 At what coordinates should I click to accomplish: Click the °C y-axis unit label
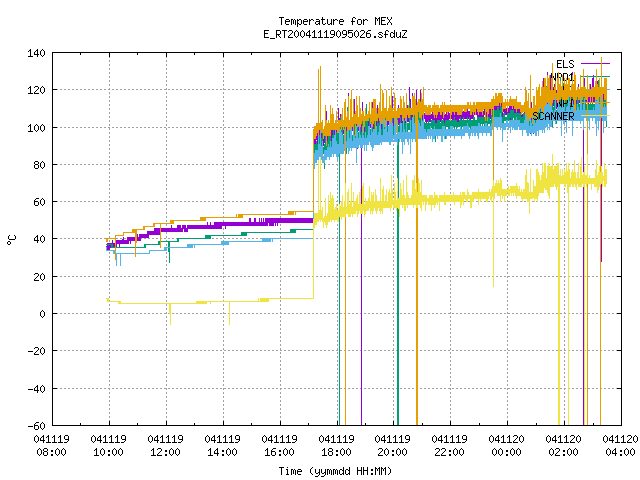(12, 240)
